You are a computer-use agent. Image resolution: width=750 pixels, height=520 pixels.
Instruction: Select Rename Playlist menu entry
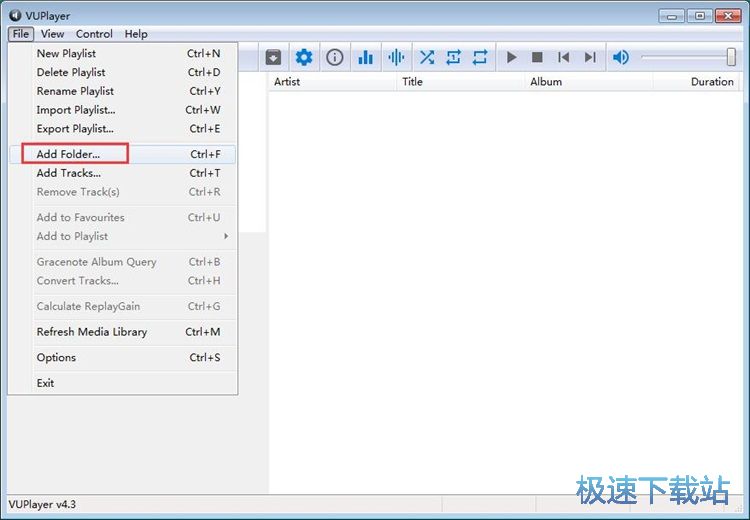(x=122, y=91)
